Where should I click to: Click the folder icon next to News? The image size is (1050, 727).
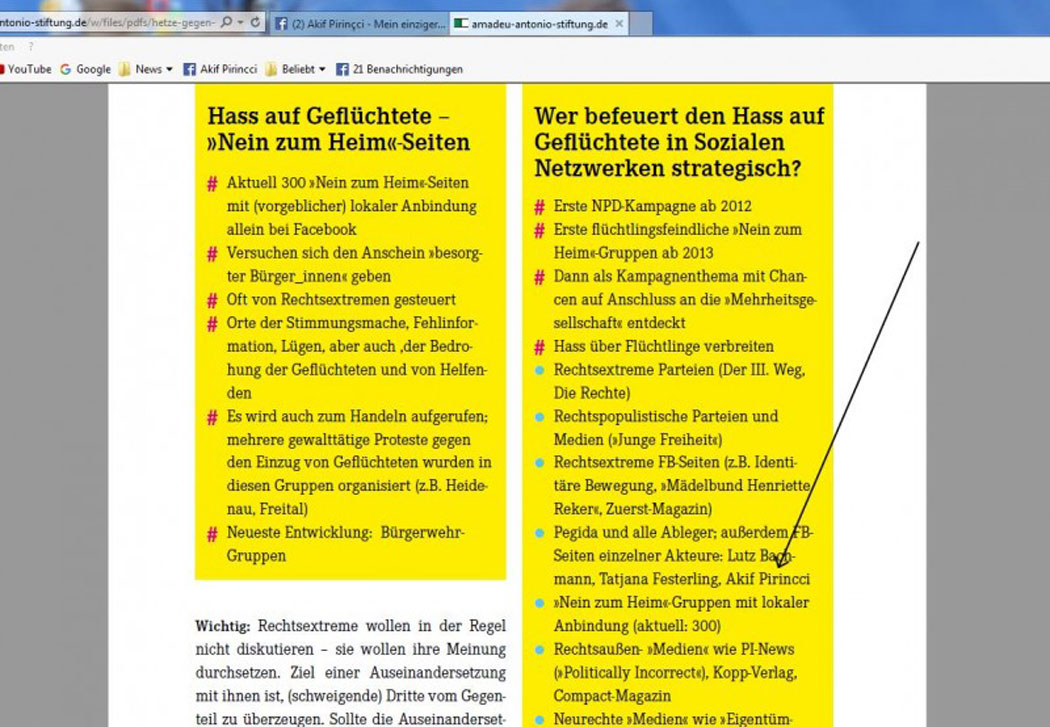click(125, 69)
